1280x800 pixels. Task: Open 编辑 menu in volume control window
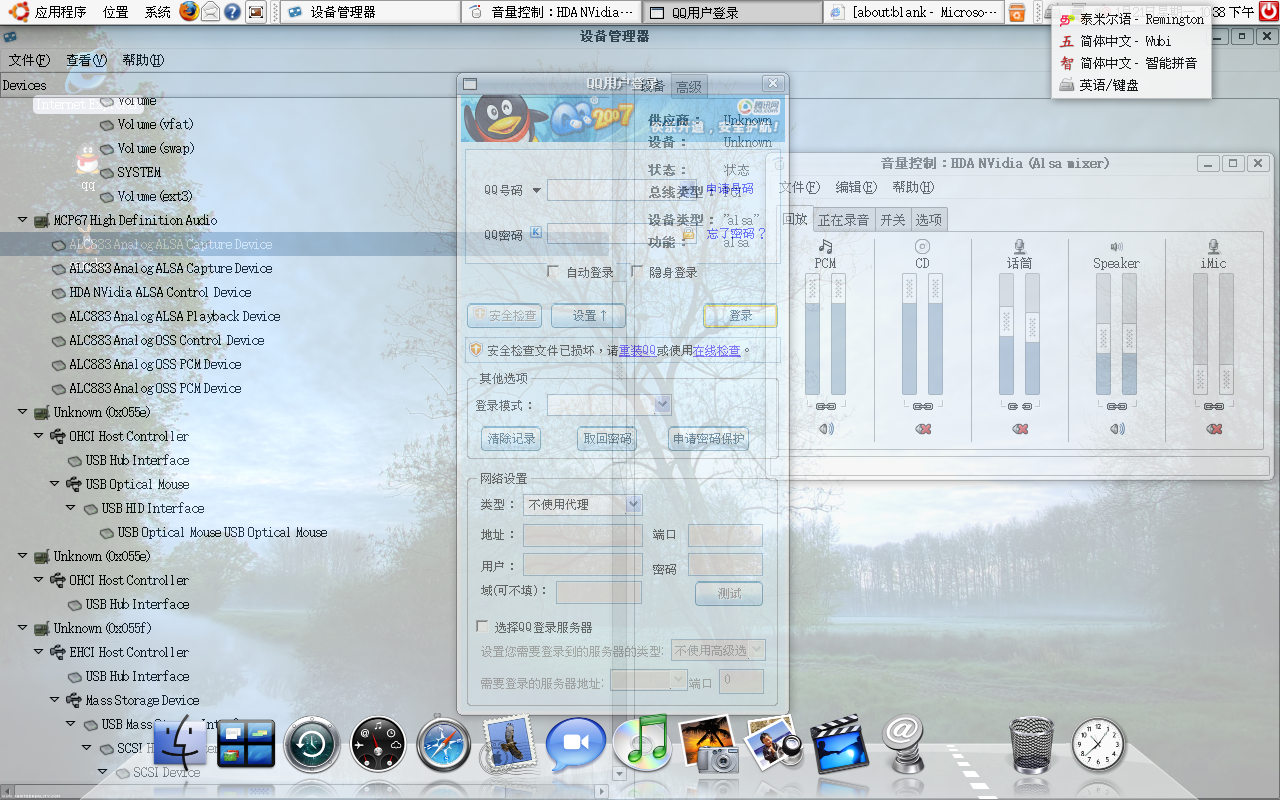point(856,187)
